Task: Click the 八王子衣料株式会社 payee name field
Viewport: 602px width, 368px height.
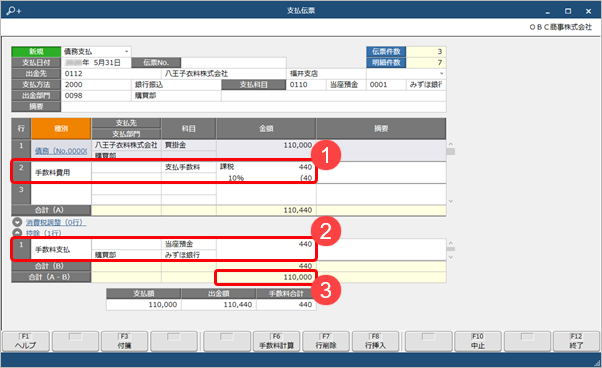Action: (x=224, y=74)
